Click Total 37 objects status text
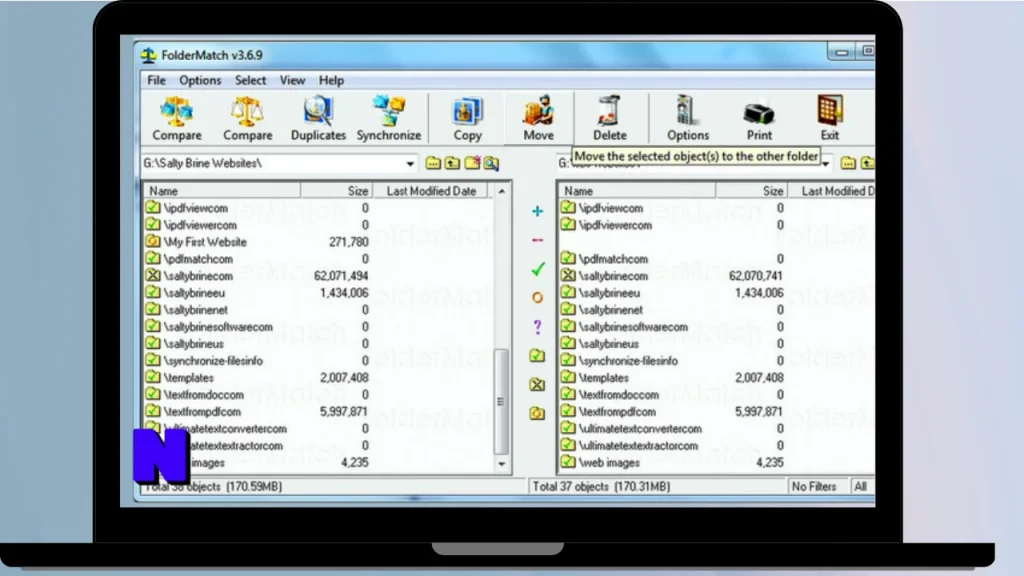The image size is (1024, 576). 601,487
